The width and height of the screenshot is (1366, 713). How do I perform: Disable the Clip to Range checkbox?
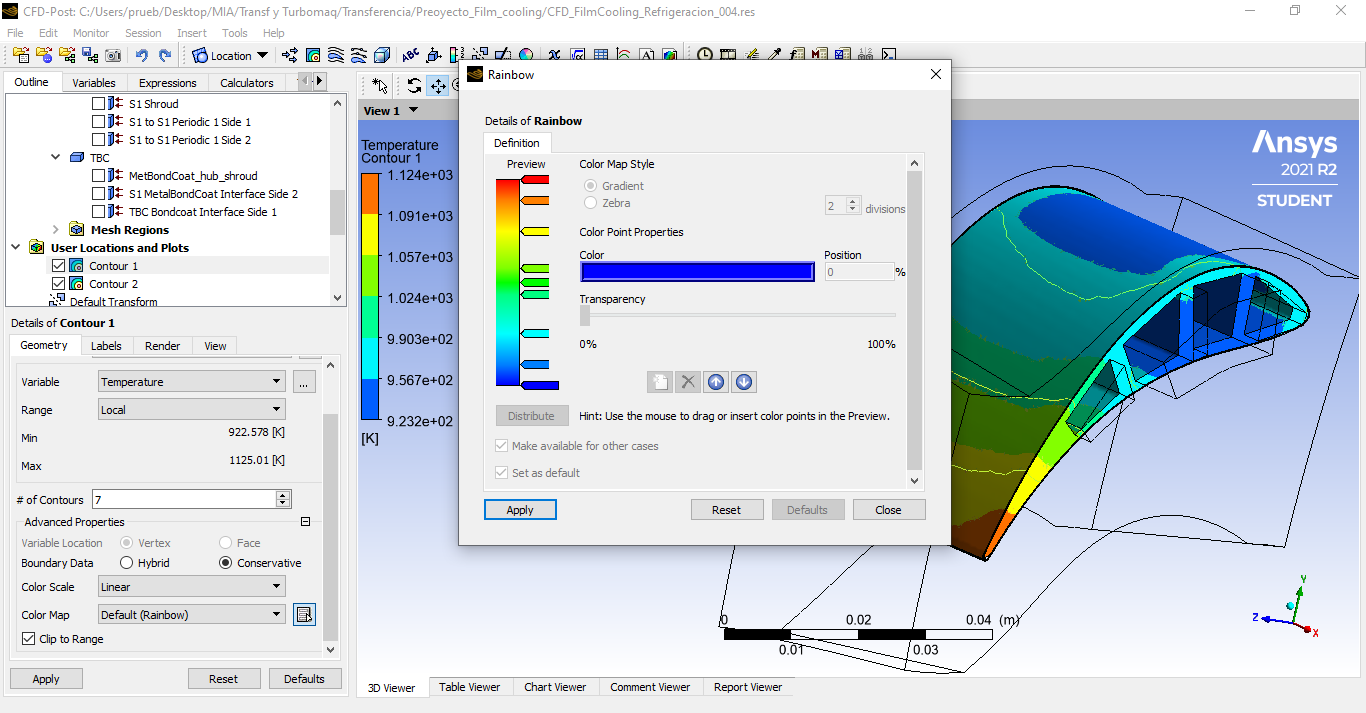[28, 639]
